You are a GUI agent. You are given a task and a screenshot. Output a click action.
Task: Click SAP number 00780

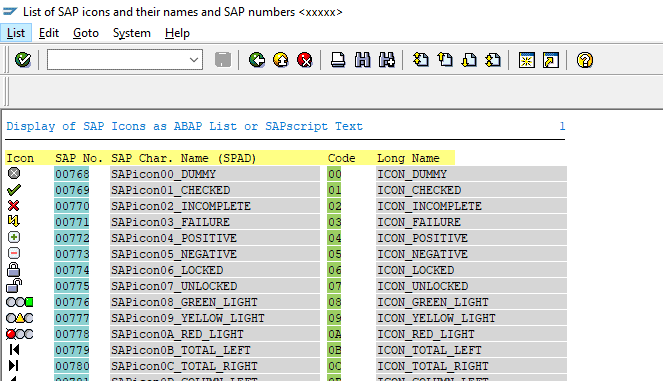[72, 366]
